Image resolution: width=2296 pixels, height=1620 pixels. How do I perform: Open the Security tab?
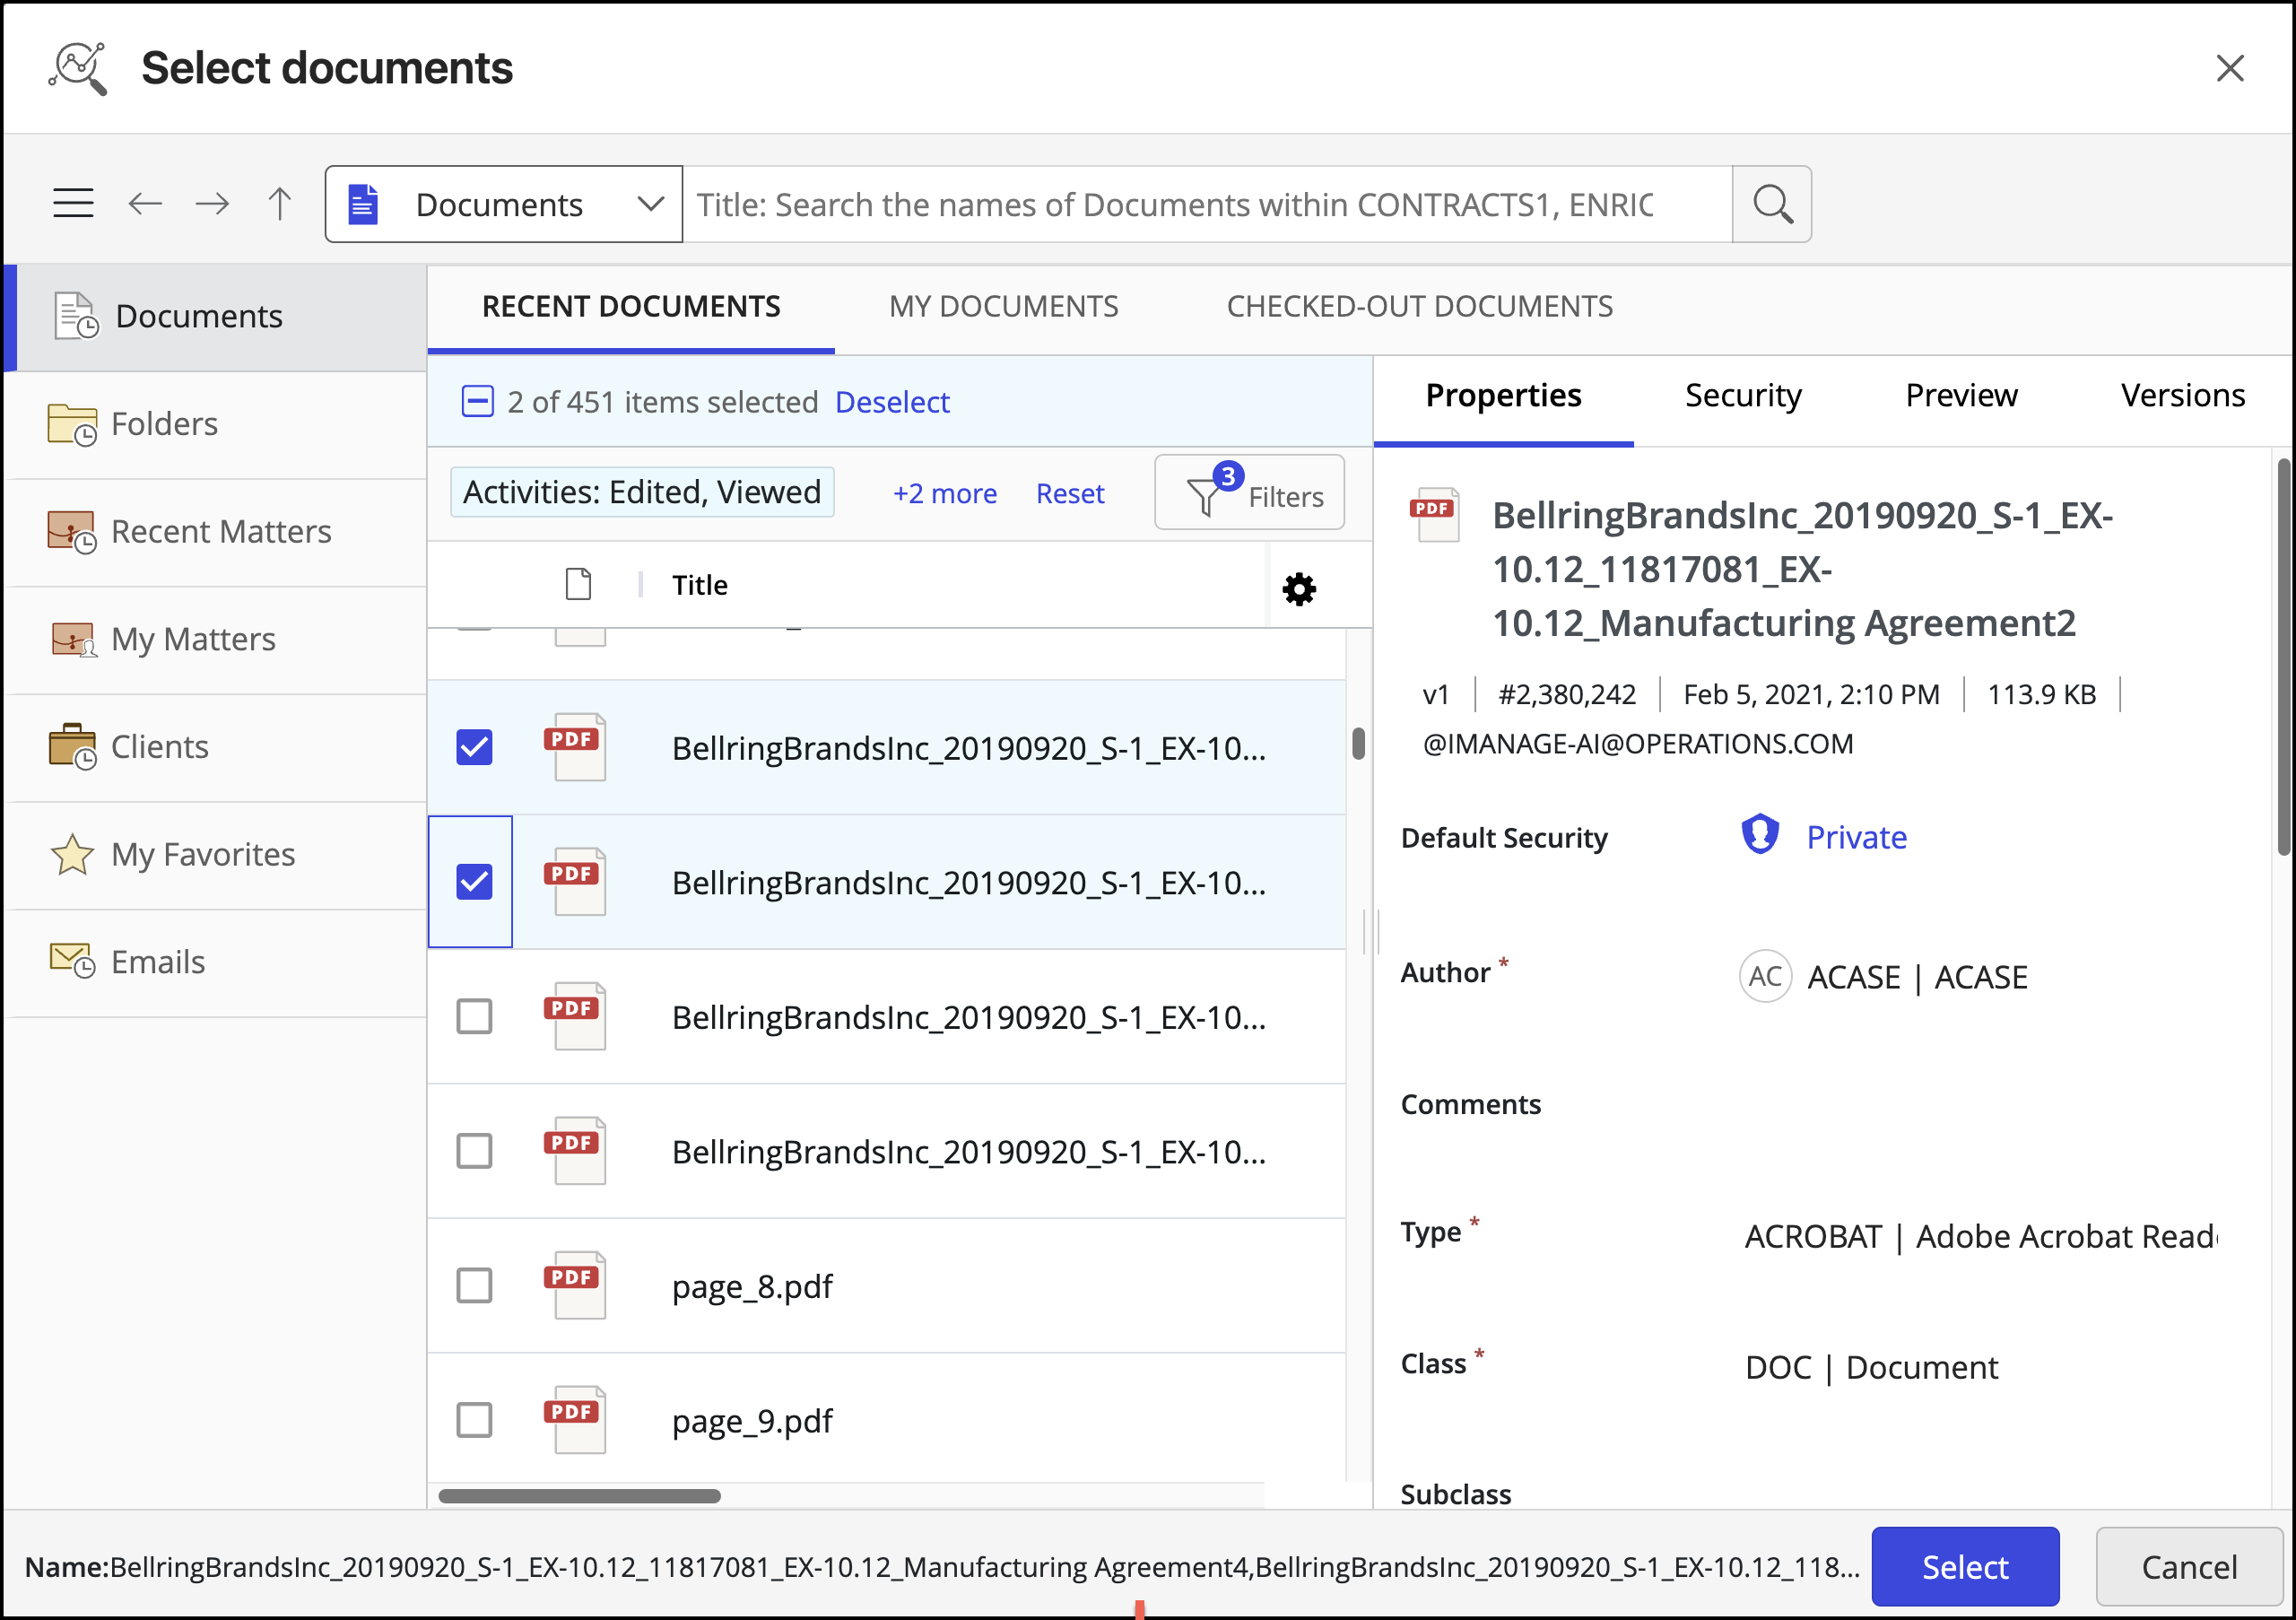coord(1742,396)
